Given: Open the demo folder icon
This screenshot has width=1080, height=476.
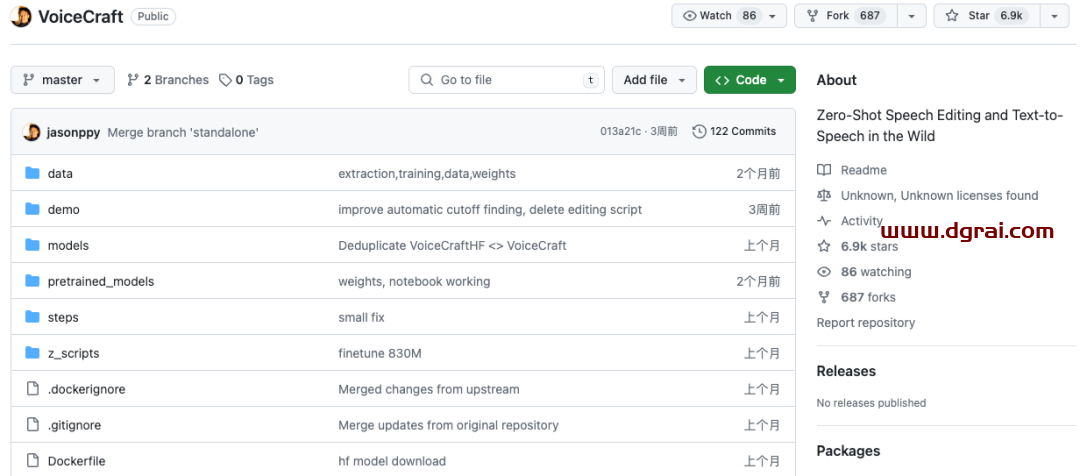Looking at the screenshot, I should (x=32, y=209).
